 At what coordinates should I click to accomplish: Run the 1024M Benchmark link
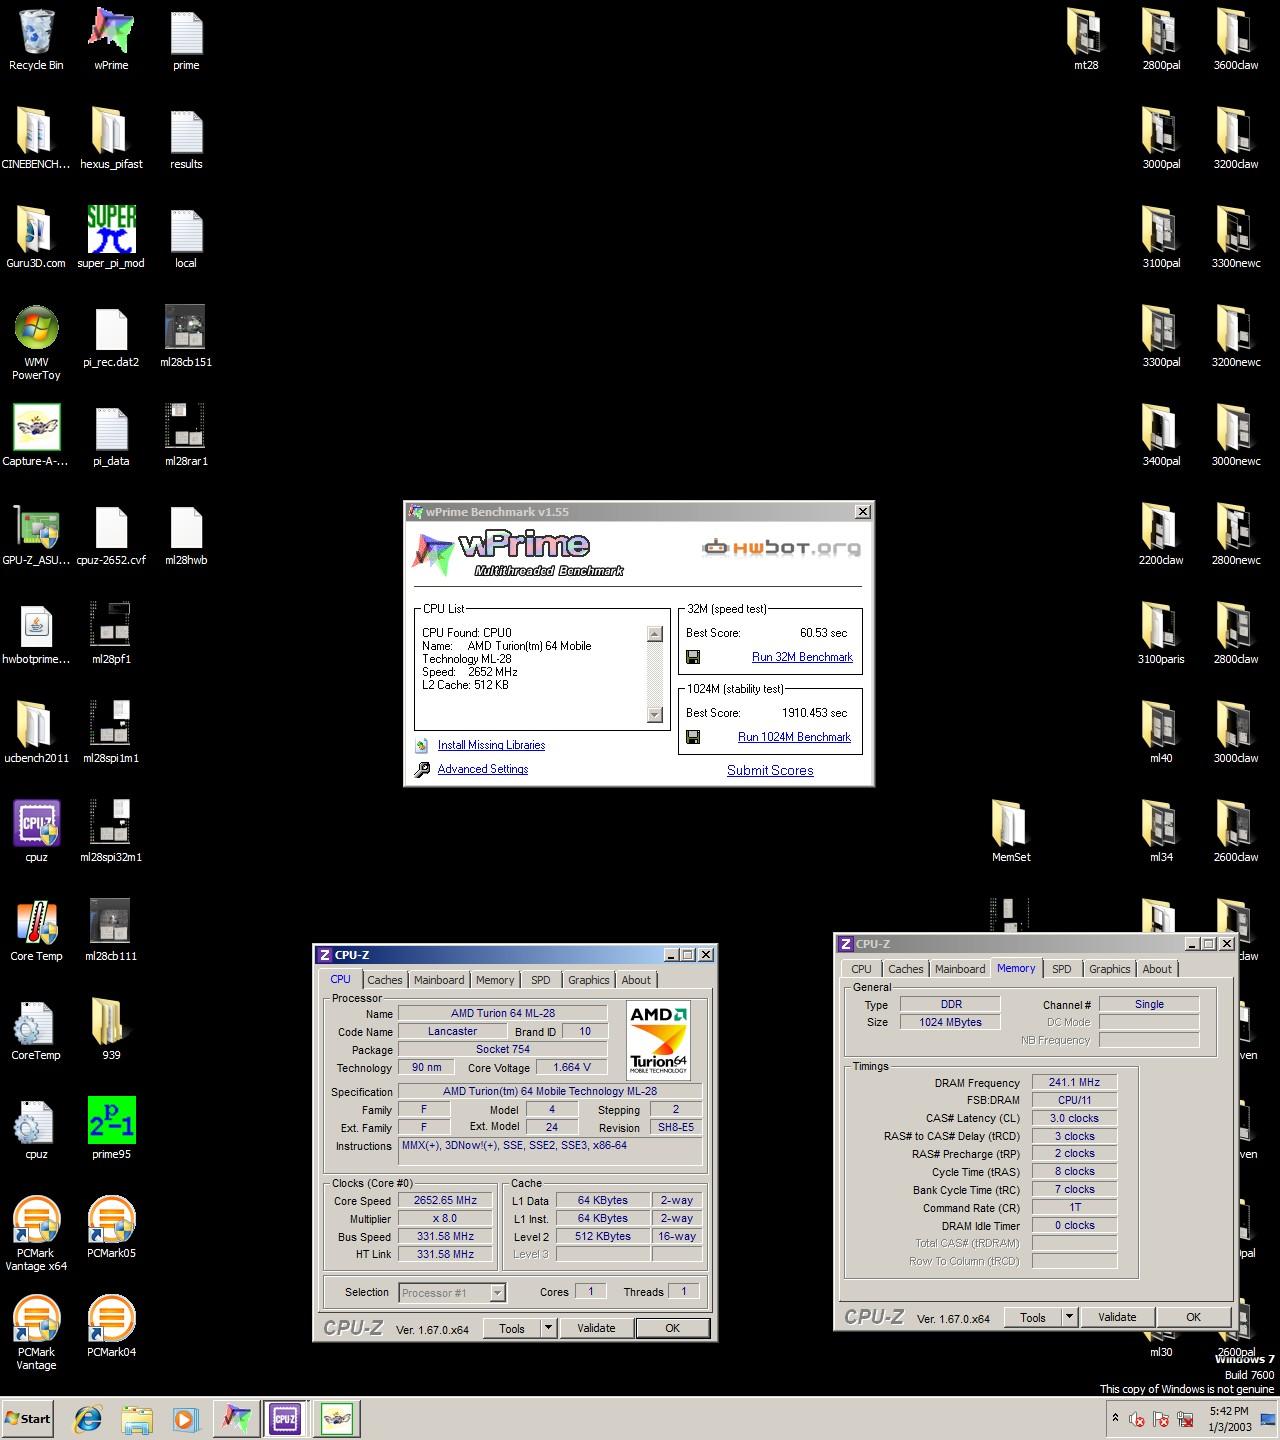794,737
